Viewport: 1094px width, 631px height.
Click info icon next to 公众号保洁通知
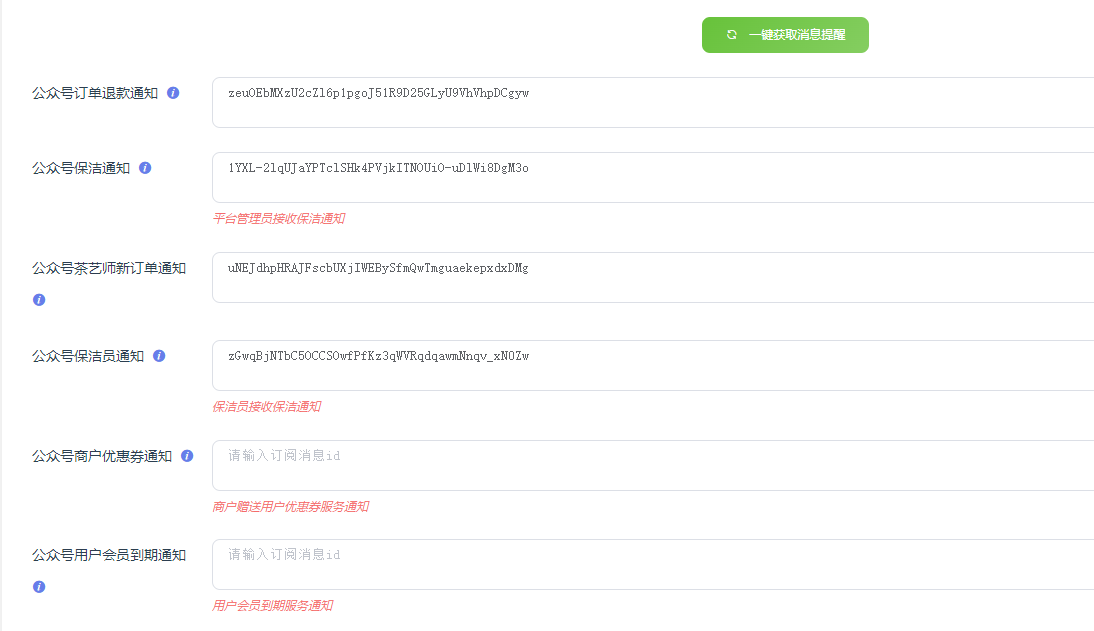[145, 168]
